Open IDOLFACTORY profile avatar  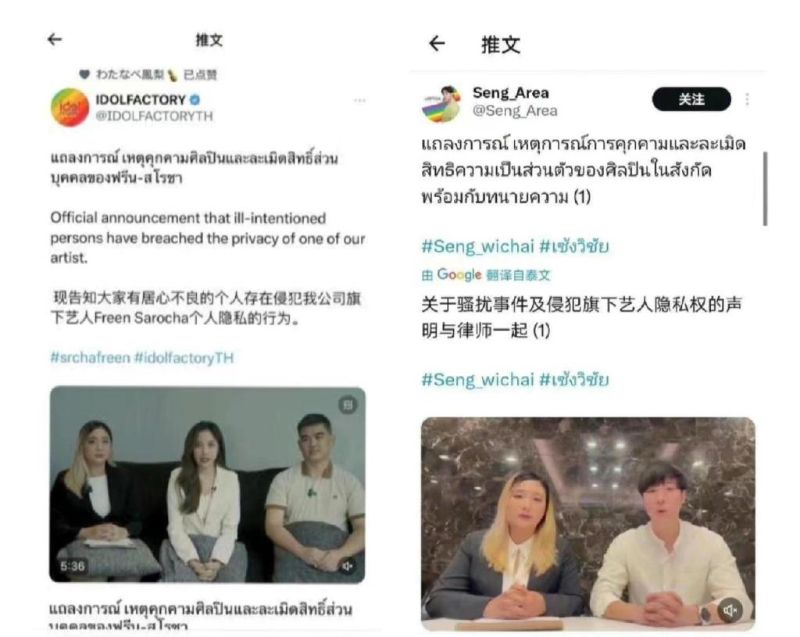(x=70, y=107)
